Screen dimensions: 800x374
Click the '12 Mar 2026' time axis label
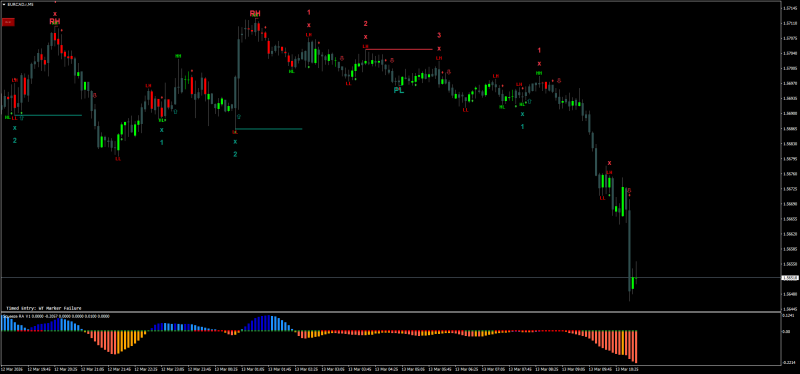pos(11,369)
